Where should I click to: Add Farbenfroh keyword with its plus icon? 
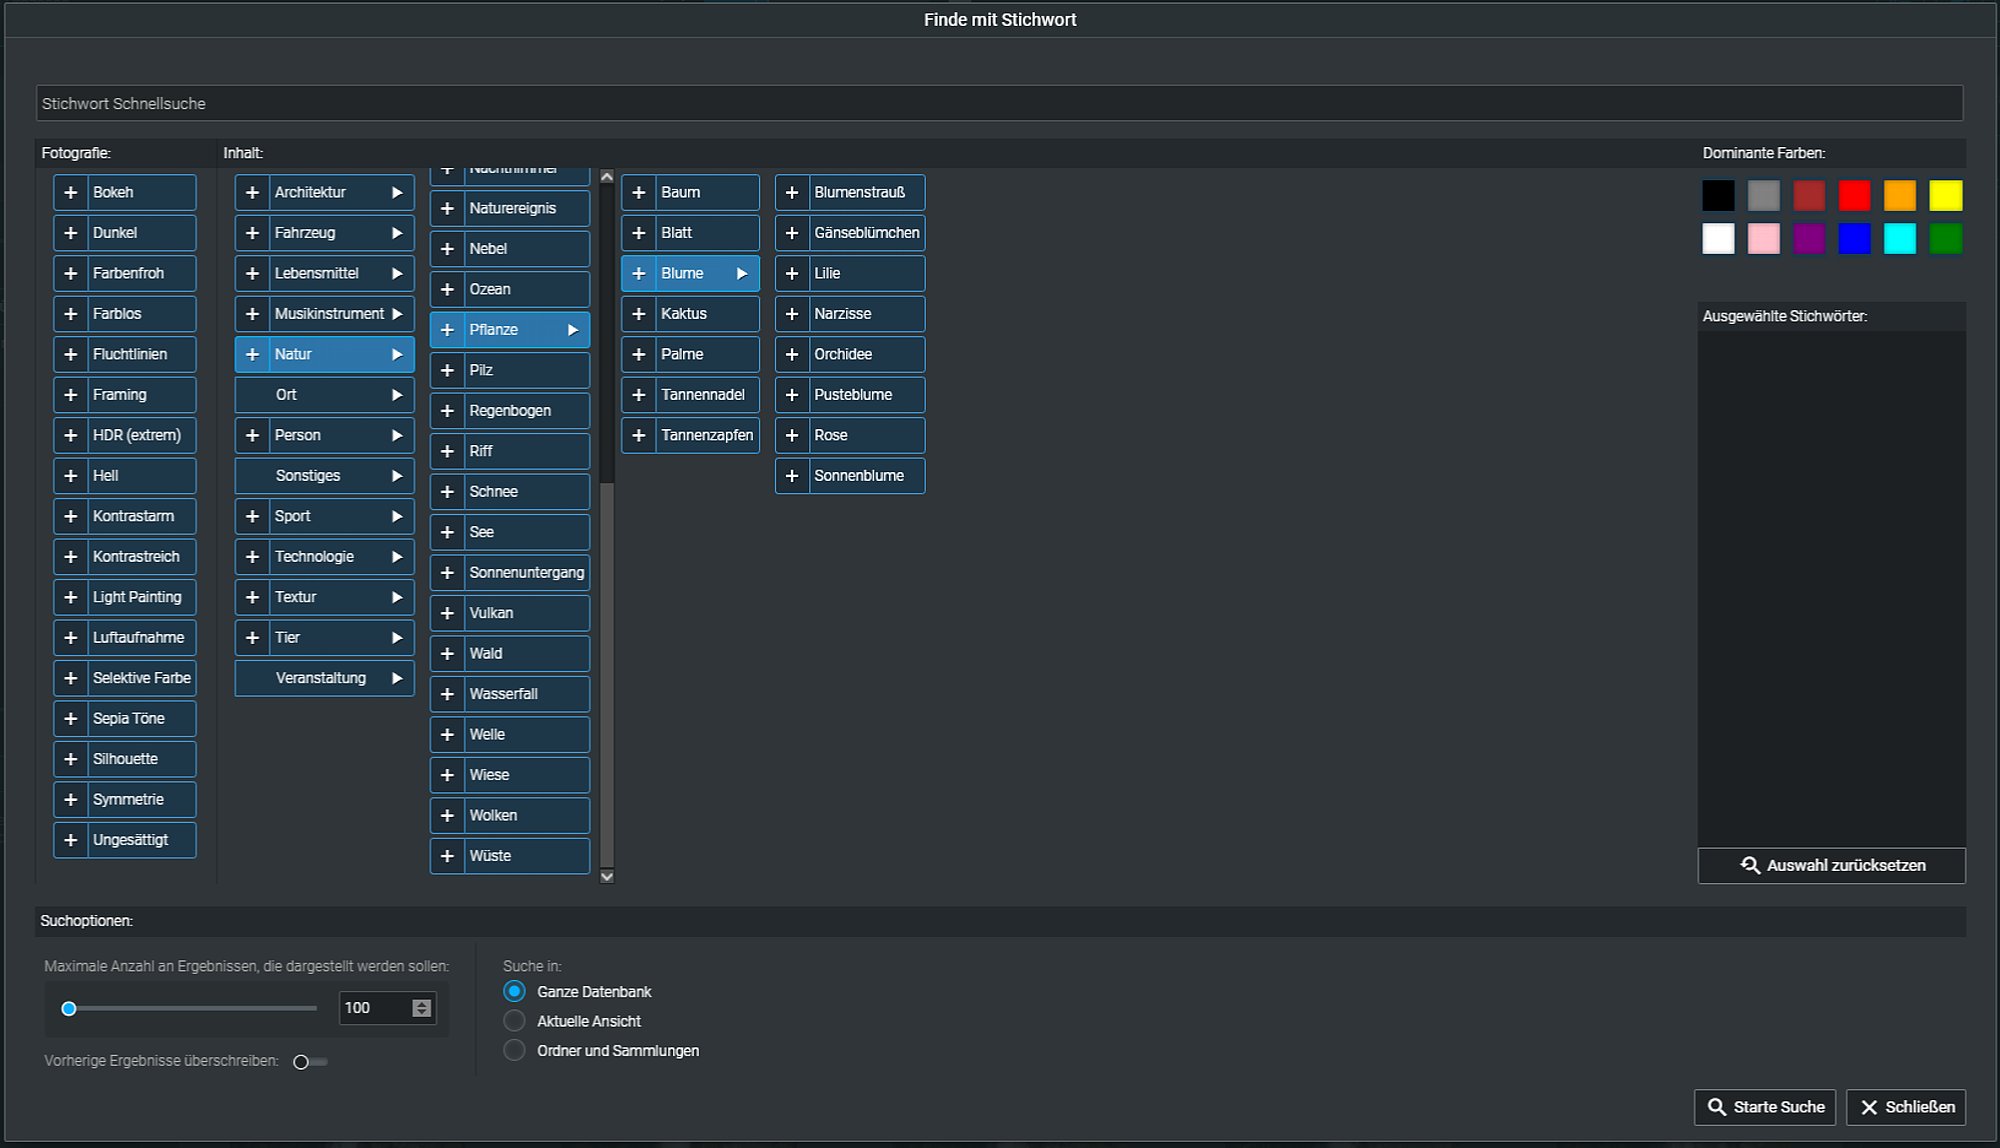click(71, 273)
